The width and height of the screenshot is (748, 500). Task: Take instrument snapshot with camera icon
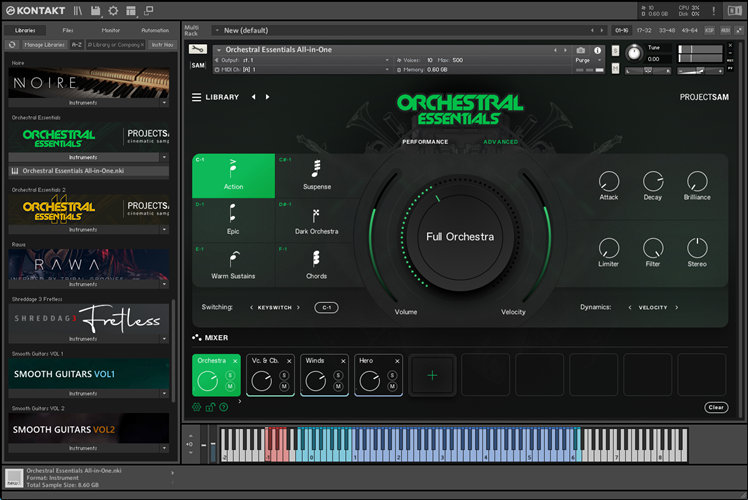click(x=580, y=49)
